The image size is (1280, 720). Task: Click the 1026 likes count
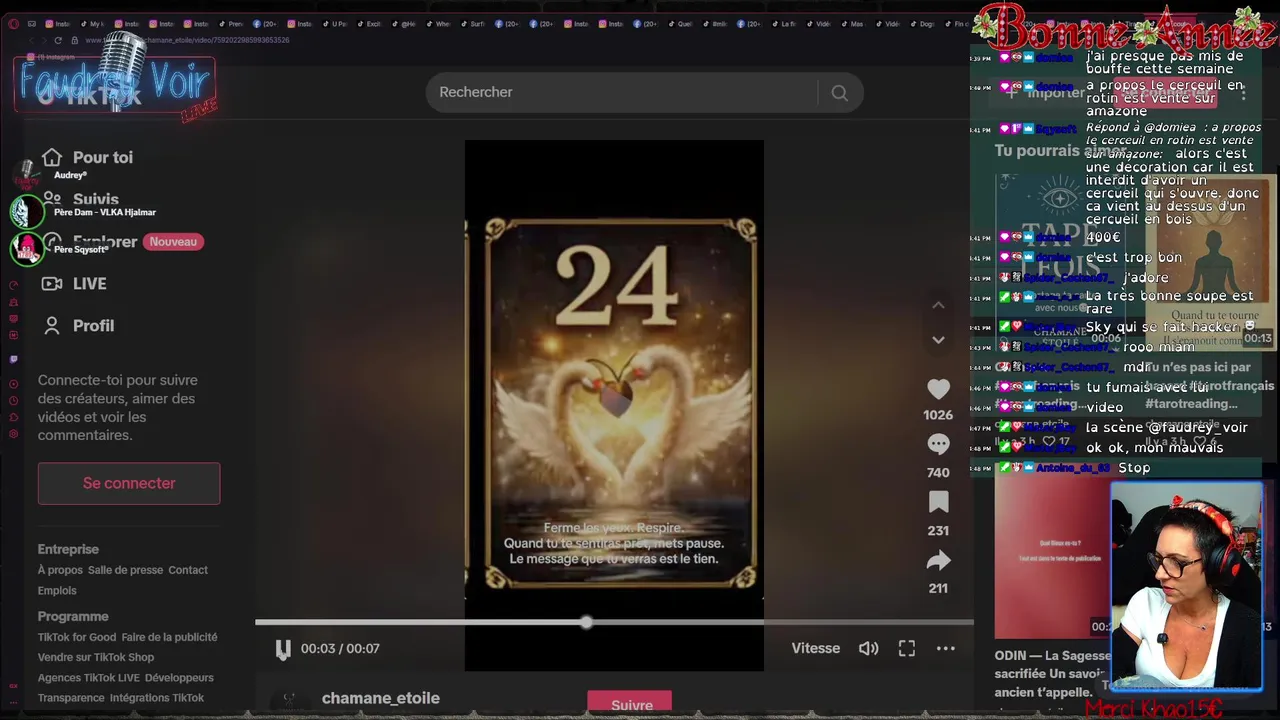[938, 415]
